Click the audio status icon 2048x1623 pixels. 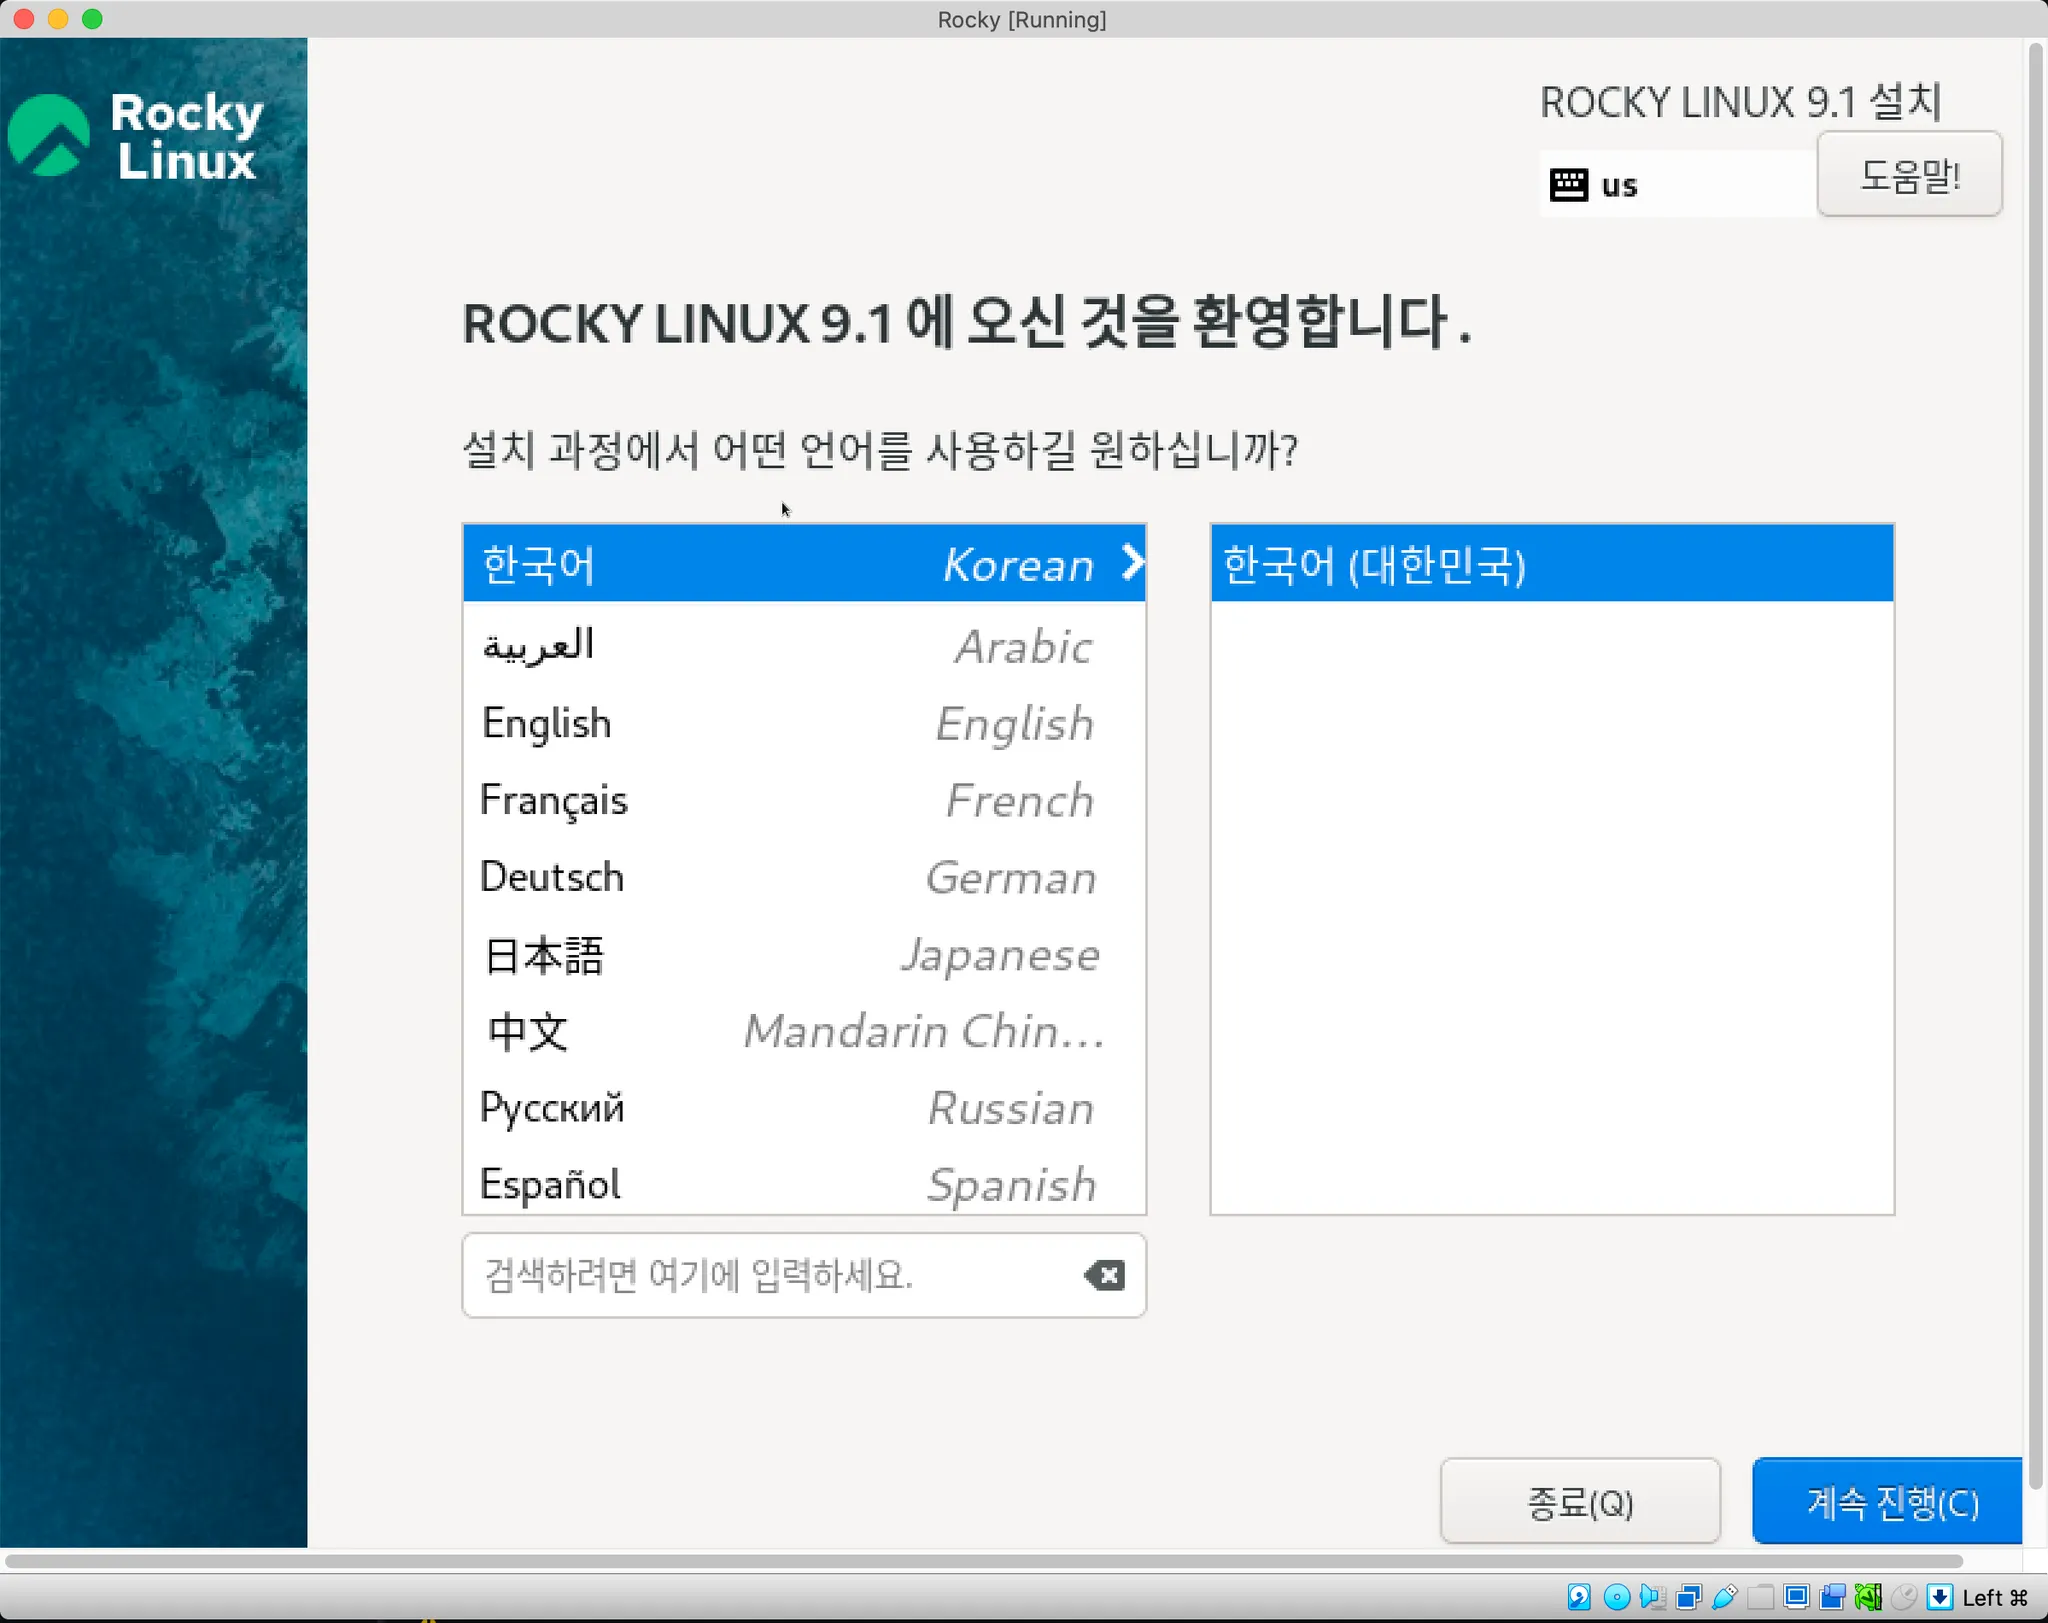coord(1652,1597)
